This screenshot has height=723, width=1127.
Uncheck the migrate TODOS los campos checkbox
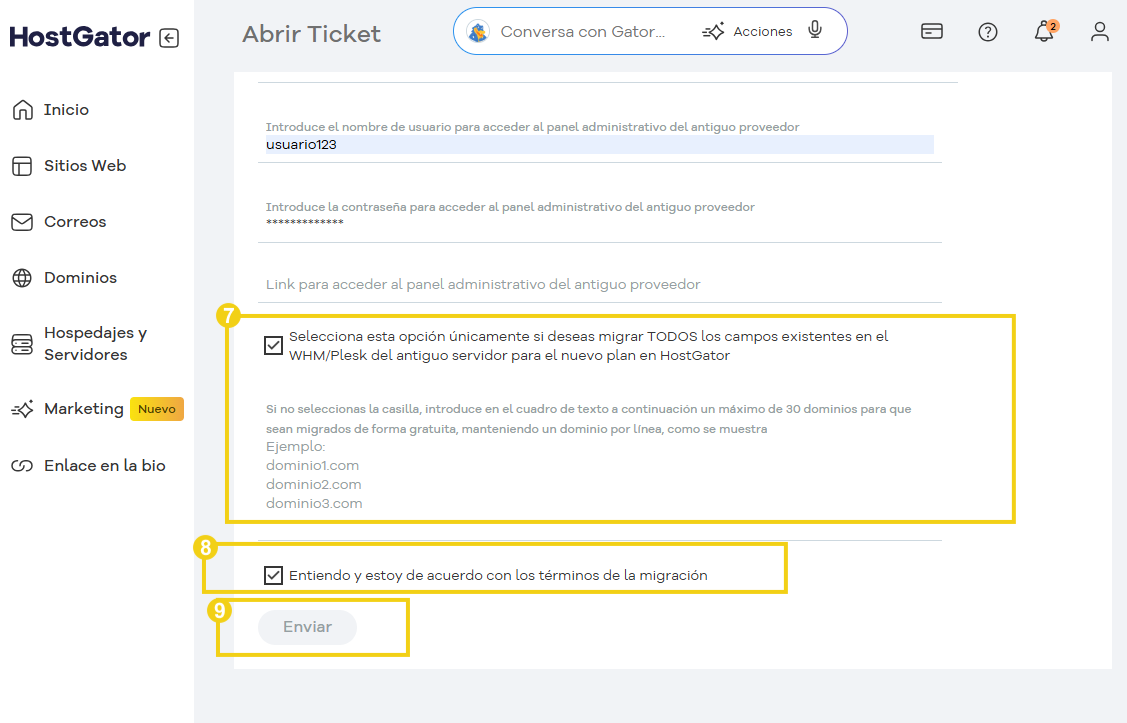point(272,345)
